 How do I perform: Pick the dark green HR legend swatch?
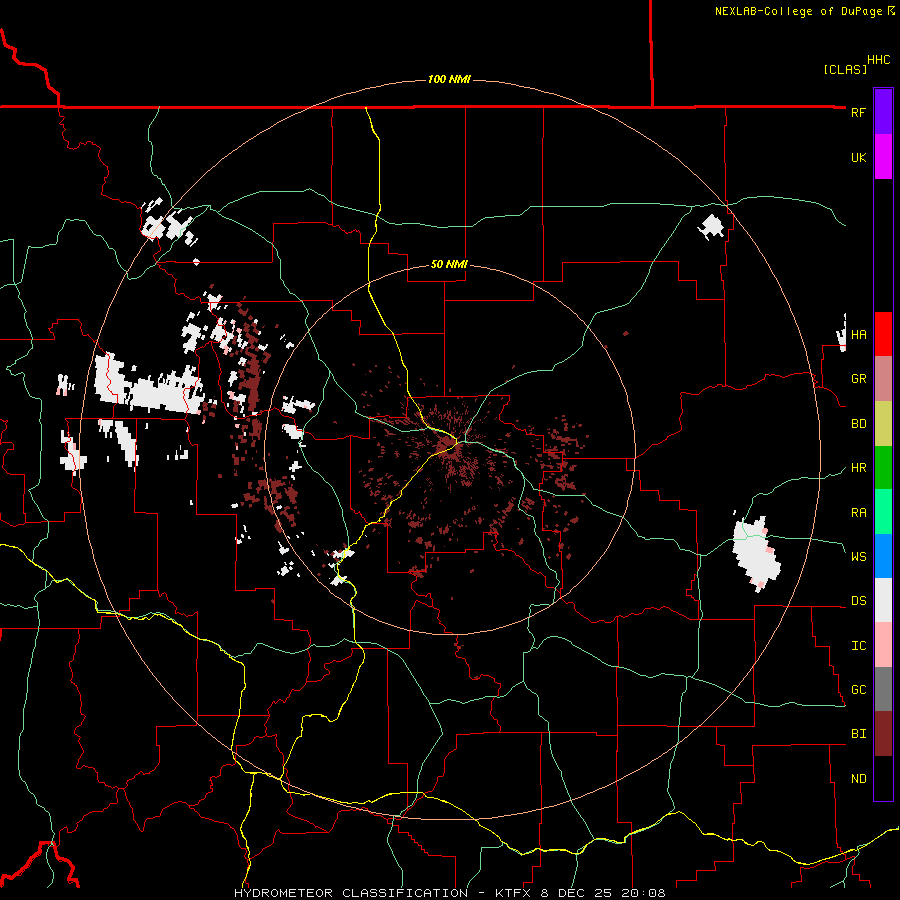883,467
